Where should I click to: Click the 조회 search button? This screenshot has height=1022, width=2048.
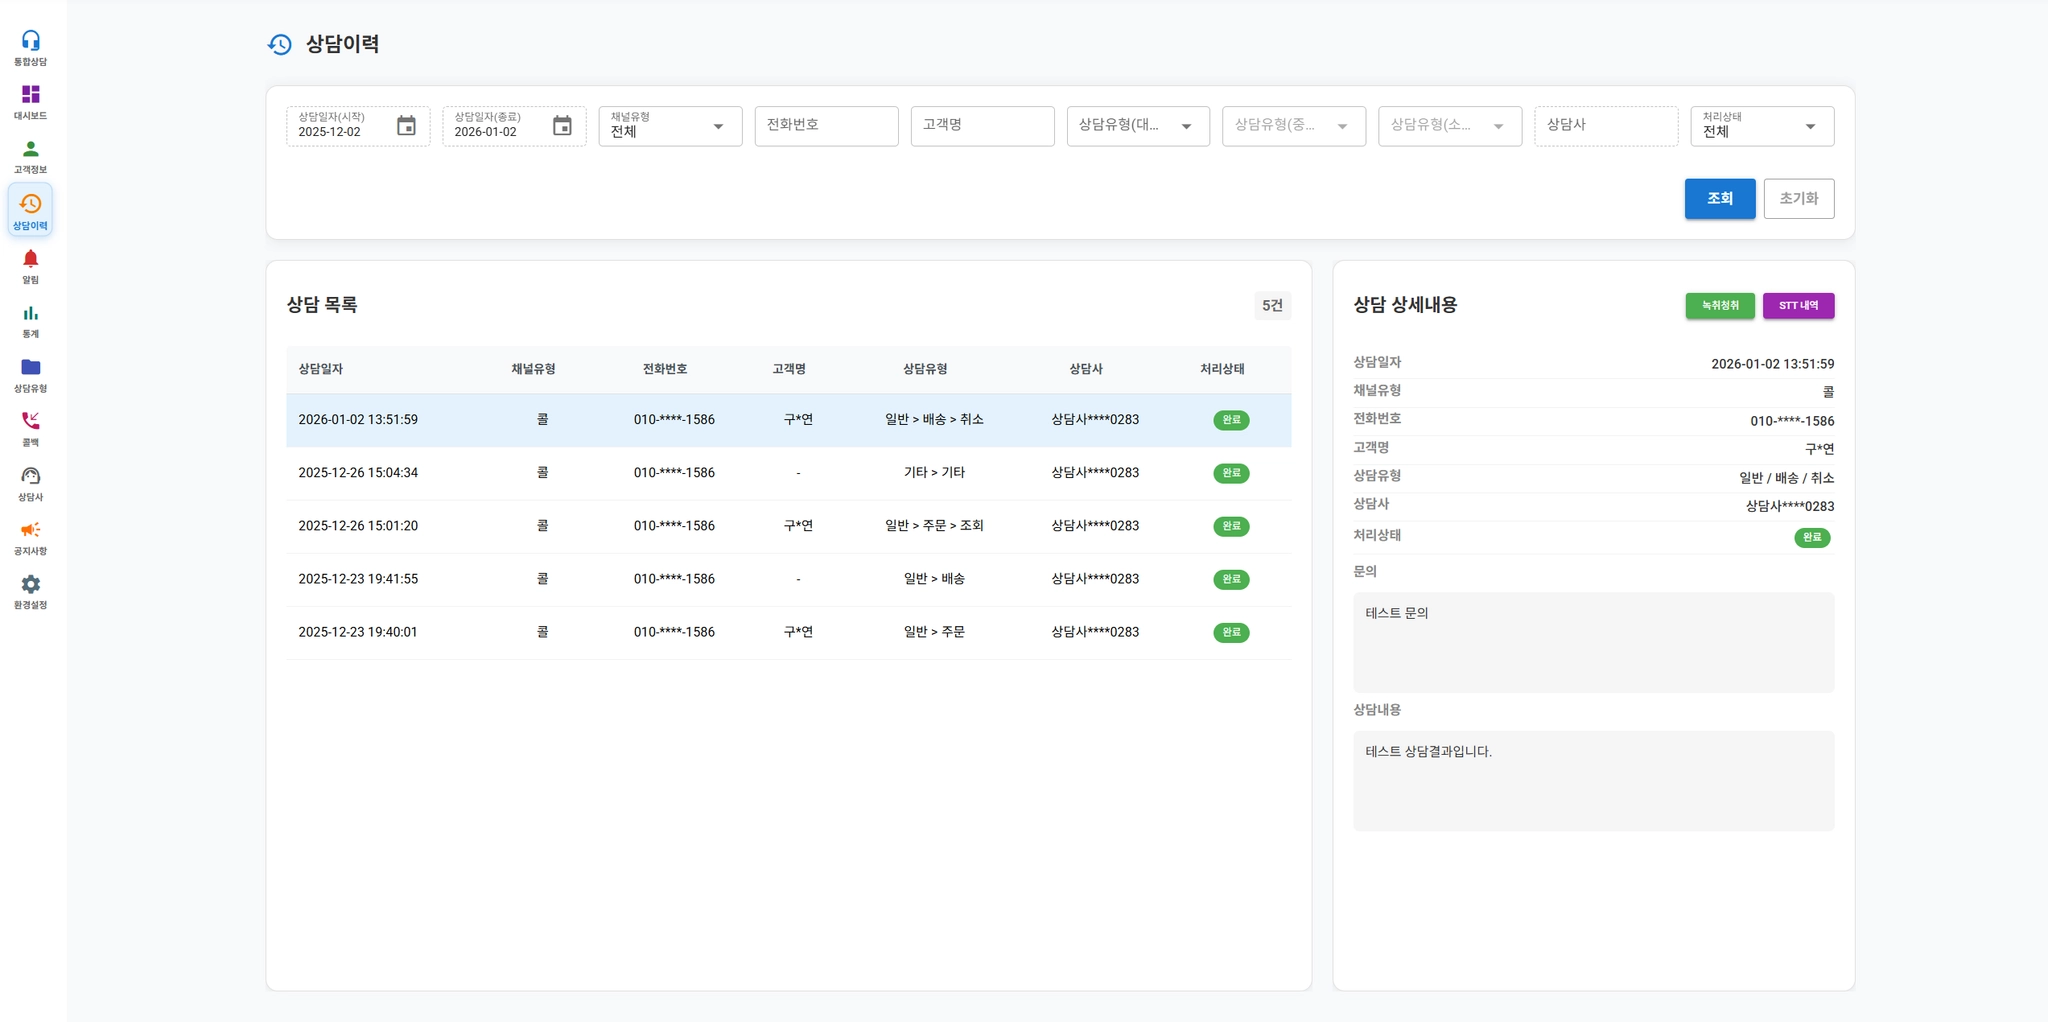point(1719,198)
